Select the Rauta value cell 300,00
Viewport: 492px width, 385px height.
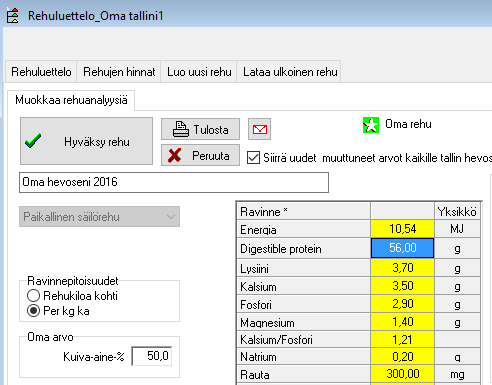[x=402, y=374]
